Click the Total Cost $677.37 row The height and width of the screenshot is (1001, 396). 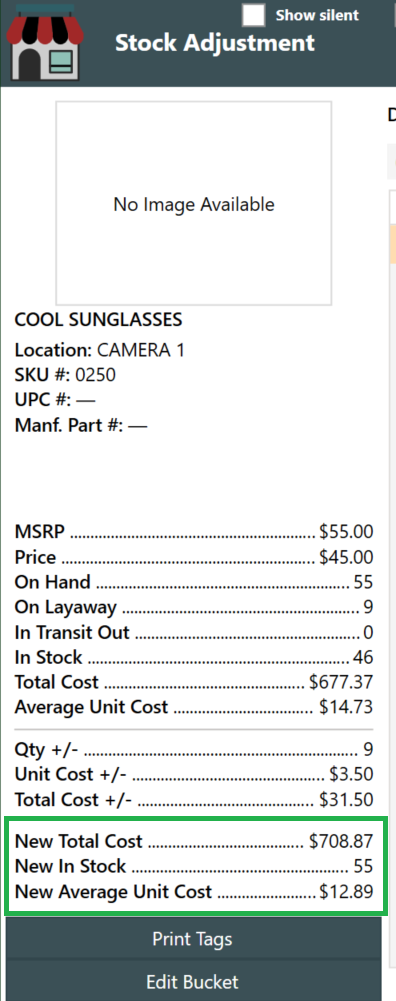tap(194, 682)
